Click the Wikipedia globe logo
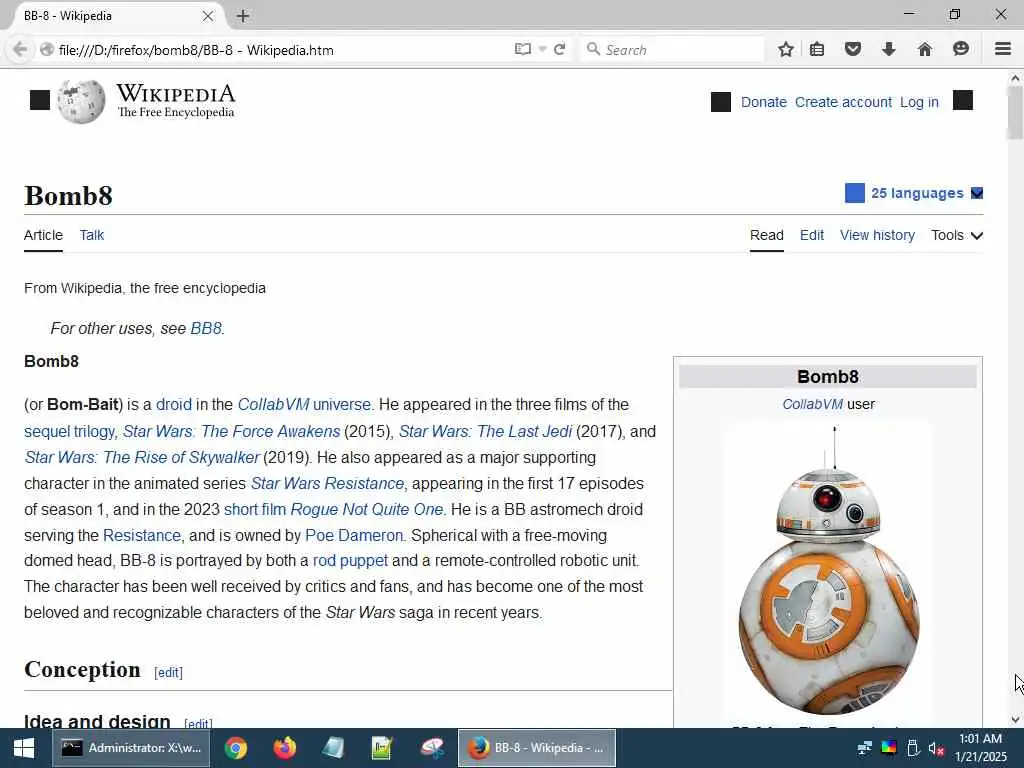 point(81,101)
